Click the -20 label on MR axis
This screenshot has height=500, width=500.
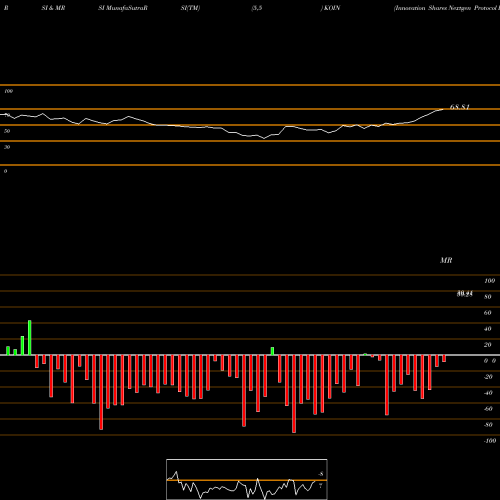coord(488,377)
